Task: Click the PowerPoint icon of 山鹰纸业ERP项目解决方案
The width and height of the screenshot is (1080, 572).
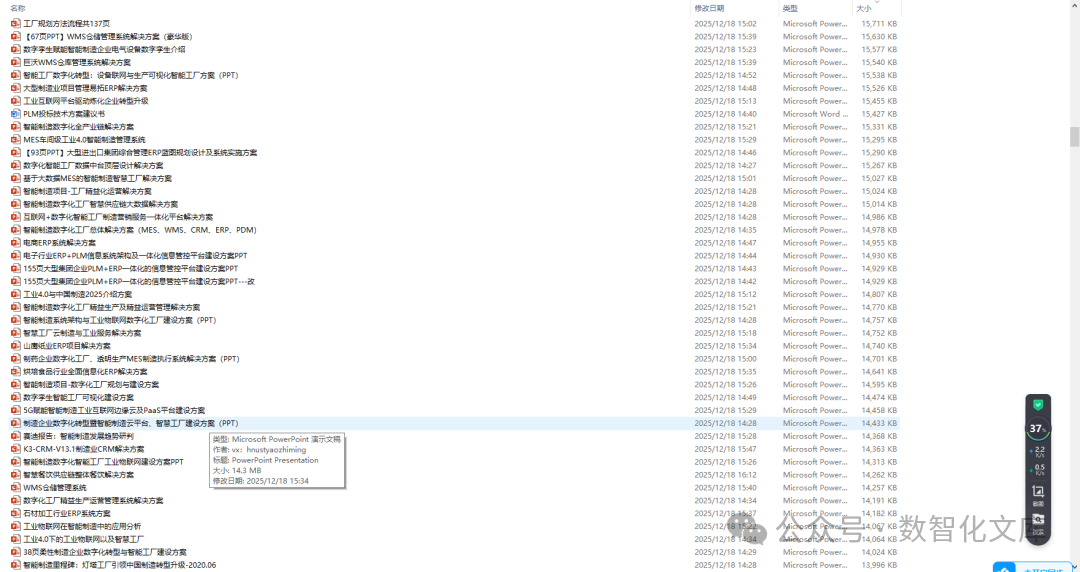Action: pyautogui.click(x=16, y=346)
